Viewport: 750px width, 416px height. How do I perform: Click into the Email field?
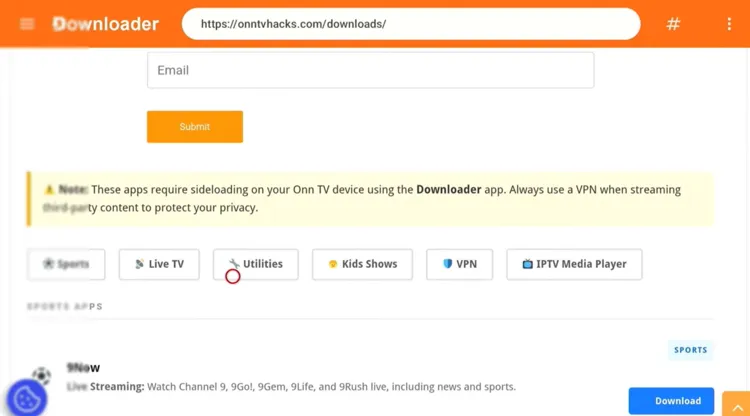point(371,70)
